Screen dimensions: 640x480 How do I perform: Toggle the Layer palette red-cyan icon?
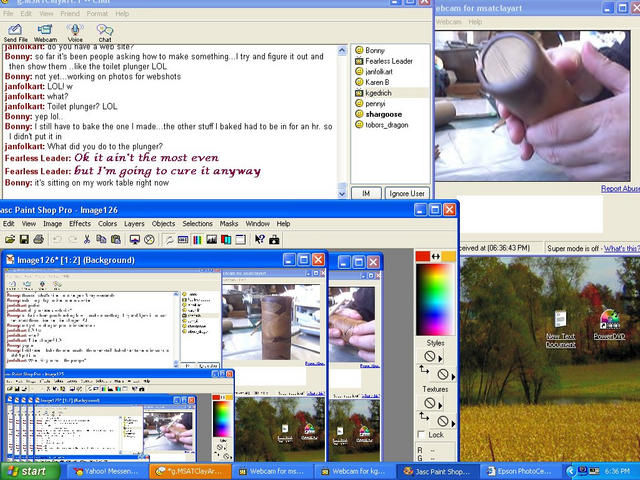coord(226,240)
